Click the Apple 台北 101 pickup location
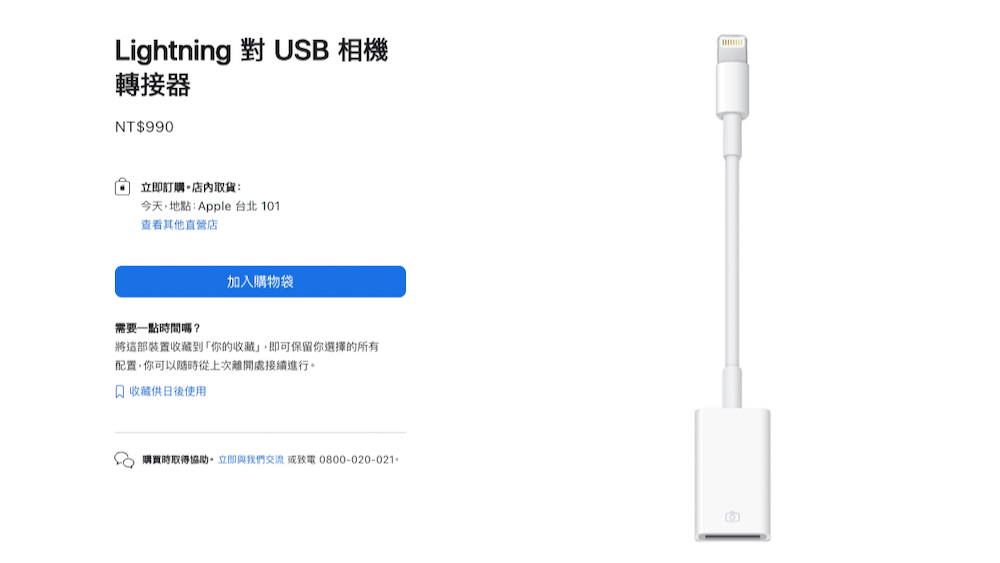 (x=239, y=206)
